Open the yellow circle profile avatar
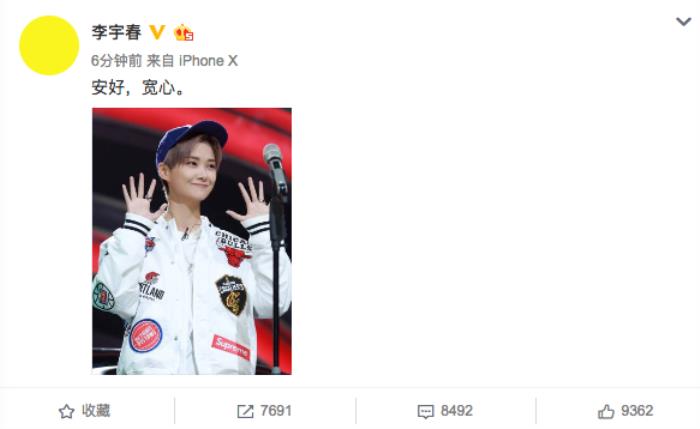Screen dimensions: 700x429 click(x=49, y=45)
